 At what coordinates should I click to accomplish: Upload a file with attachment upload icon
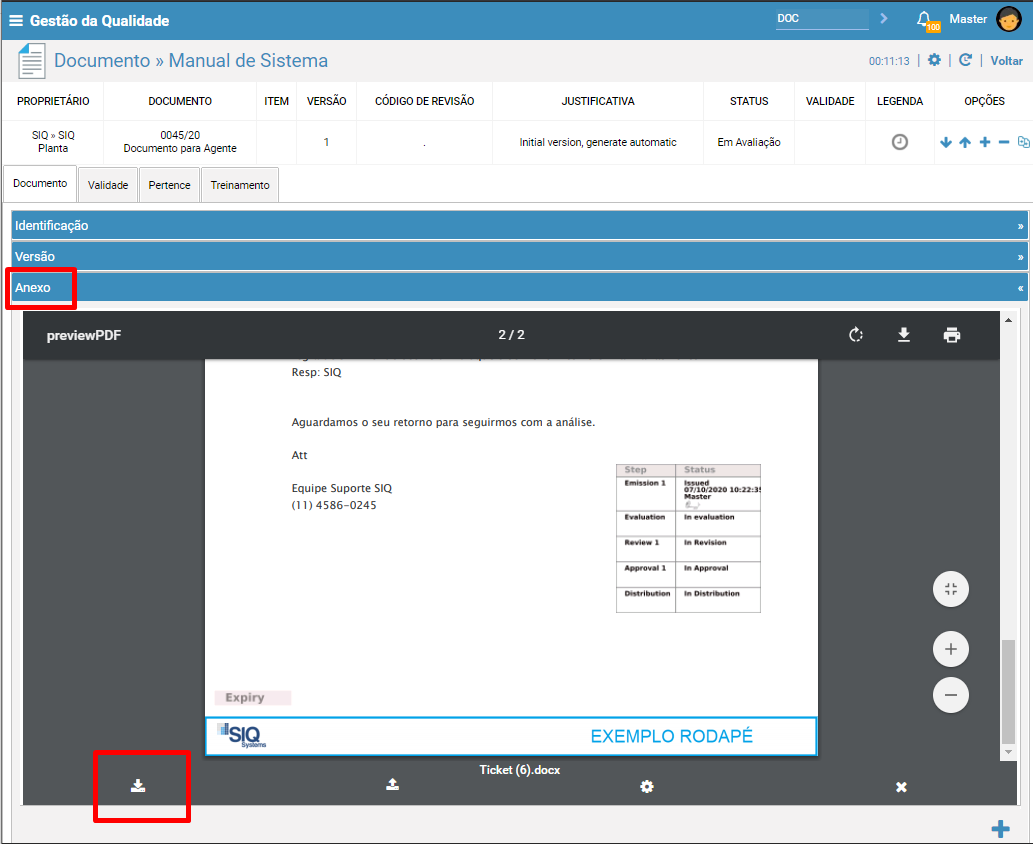point(393,784)
